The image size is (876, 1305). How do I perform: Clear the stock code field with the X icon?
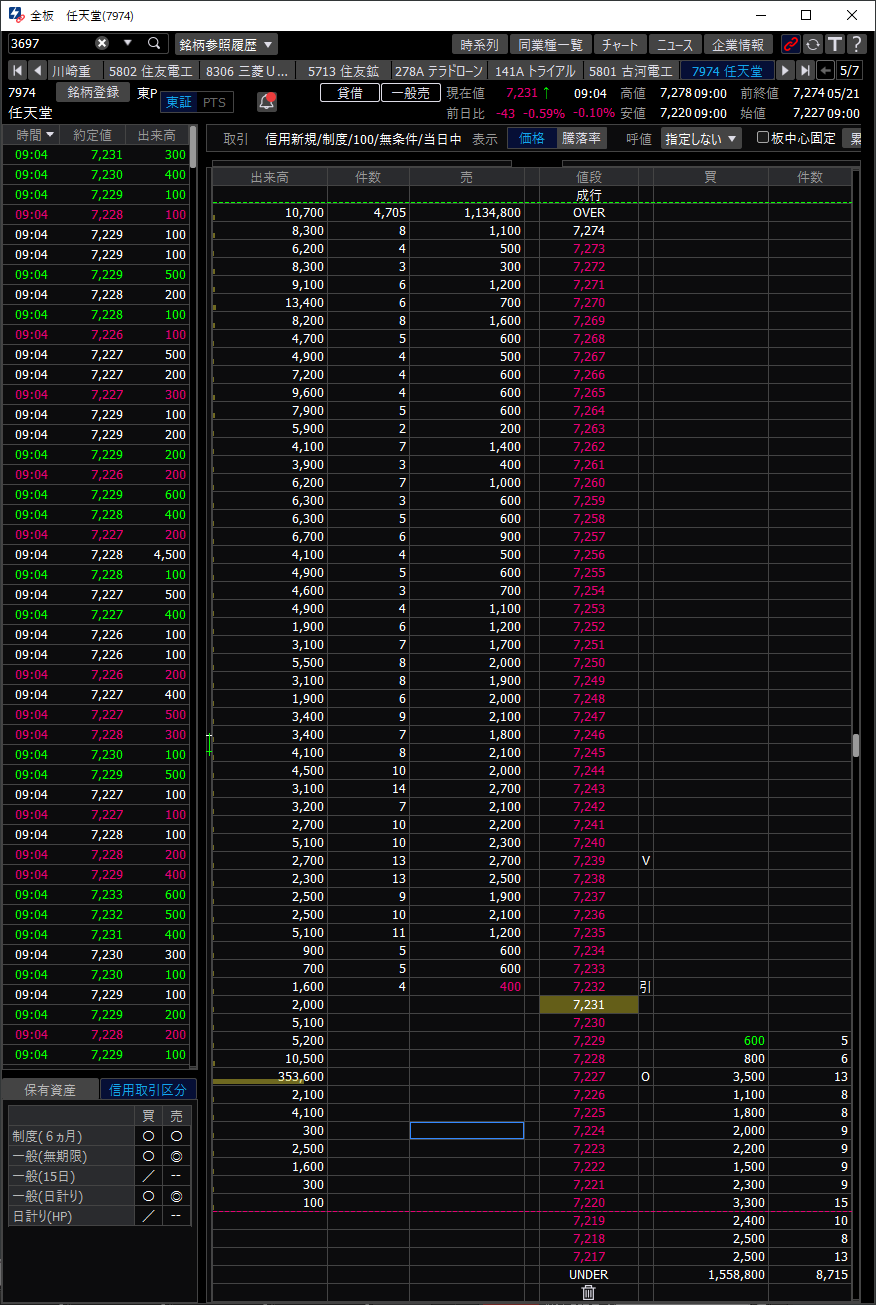102,43
